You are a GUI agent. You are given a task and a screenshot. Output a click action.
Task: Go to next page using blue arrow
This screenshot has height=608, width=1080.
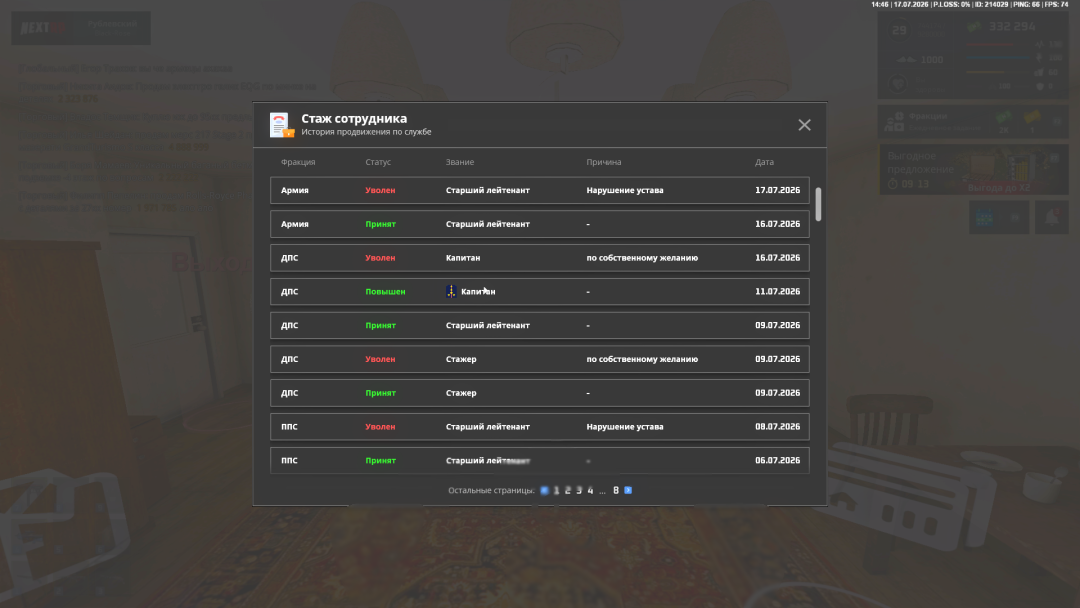627,490
